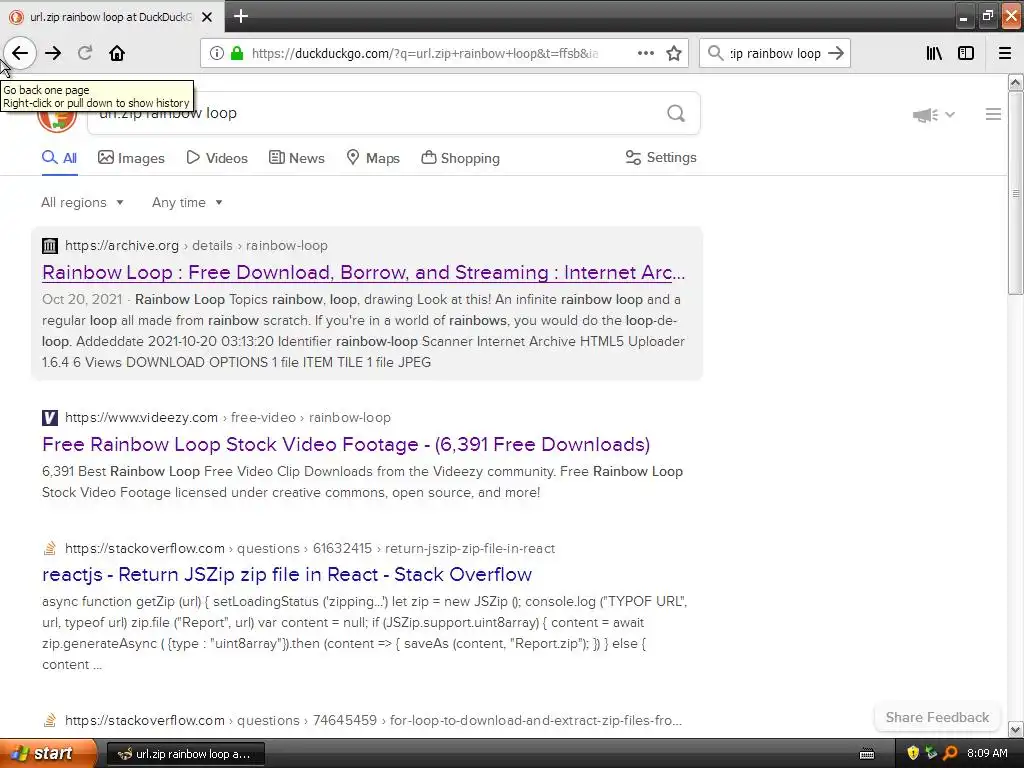Image resolution: width=1024 pixels, height=768 pixels.
Task: Go back one page with back arrow
Action: (x=20, y=53)
